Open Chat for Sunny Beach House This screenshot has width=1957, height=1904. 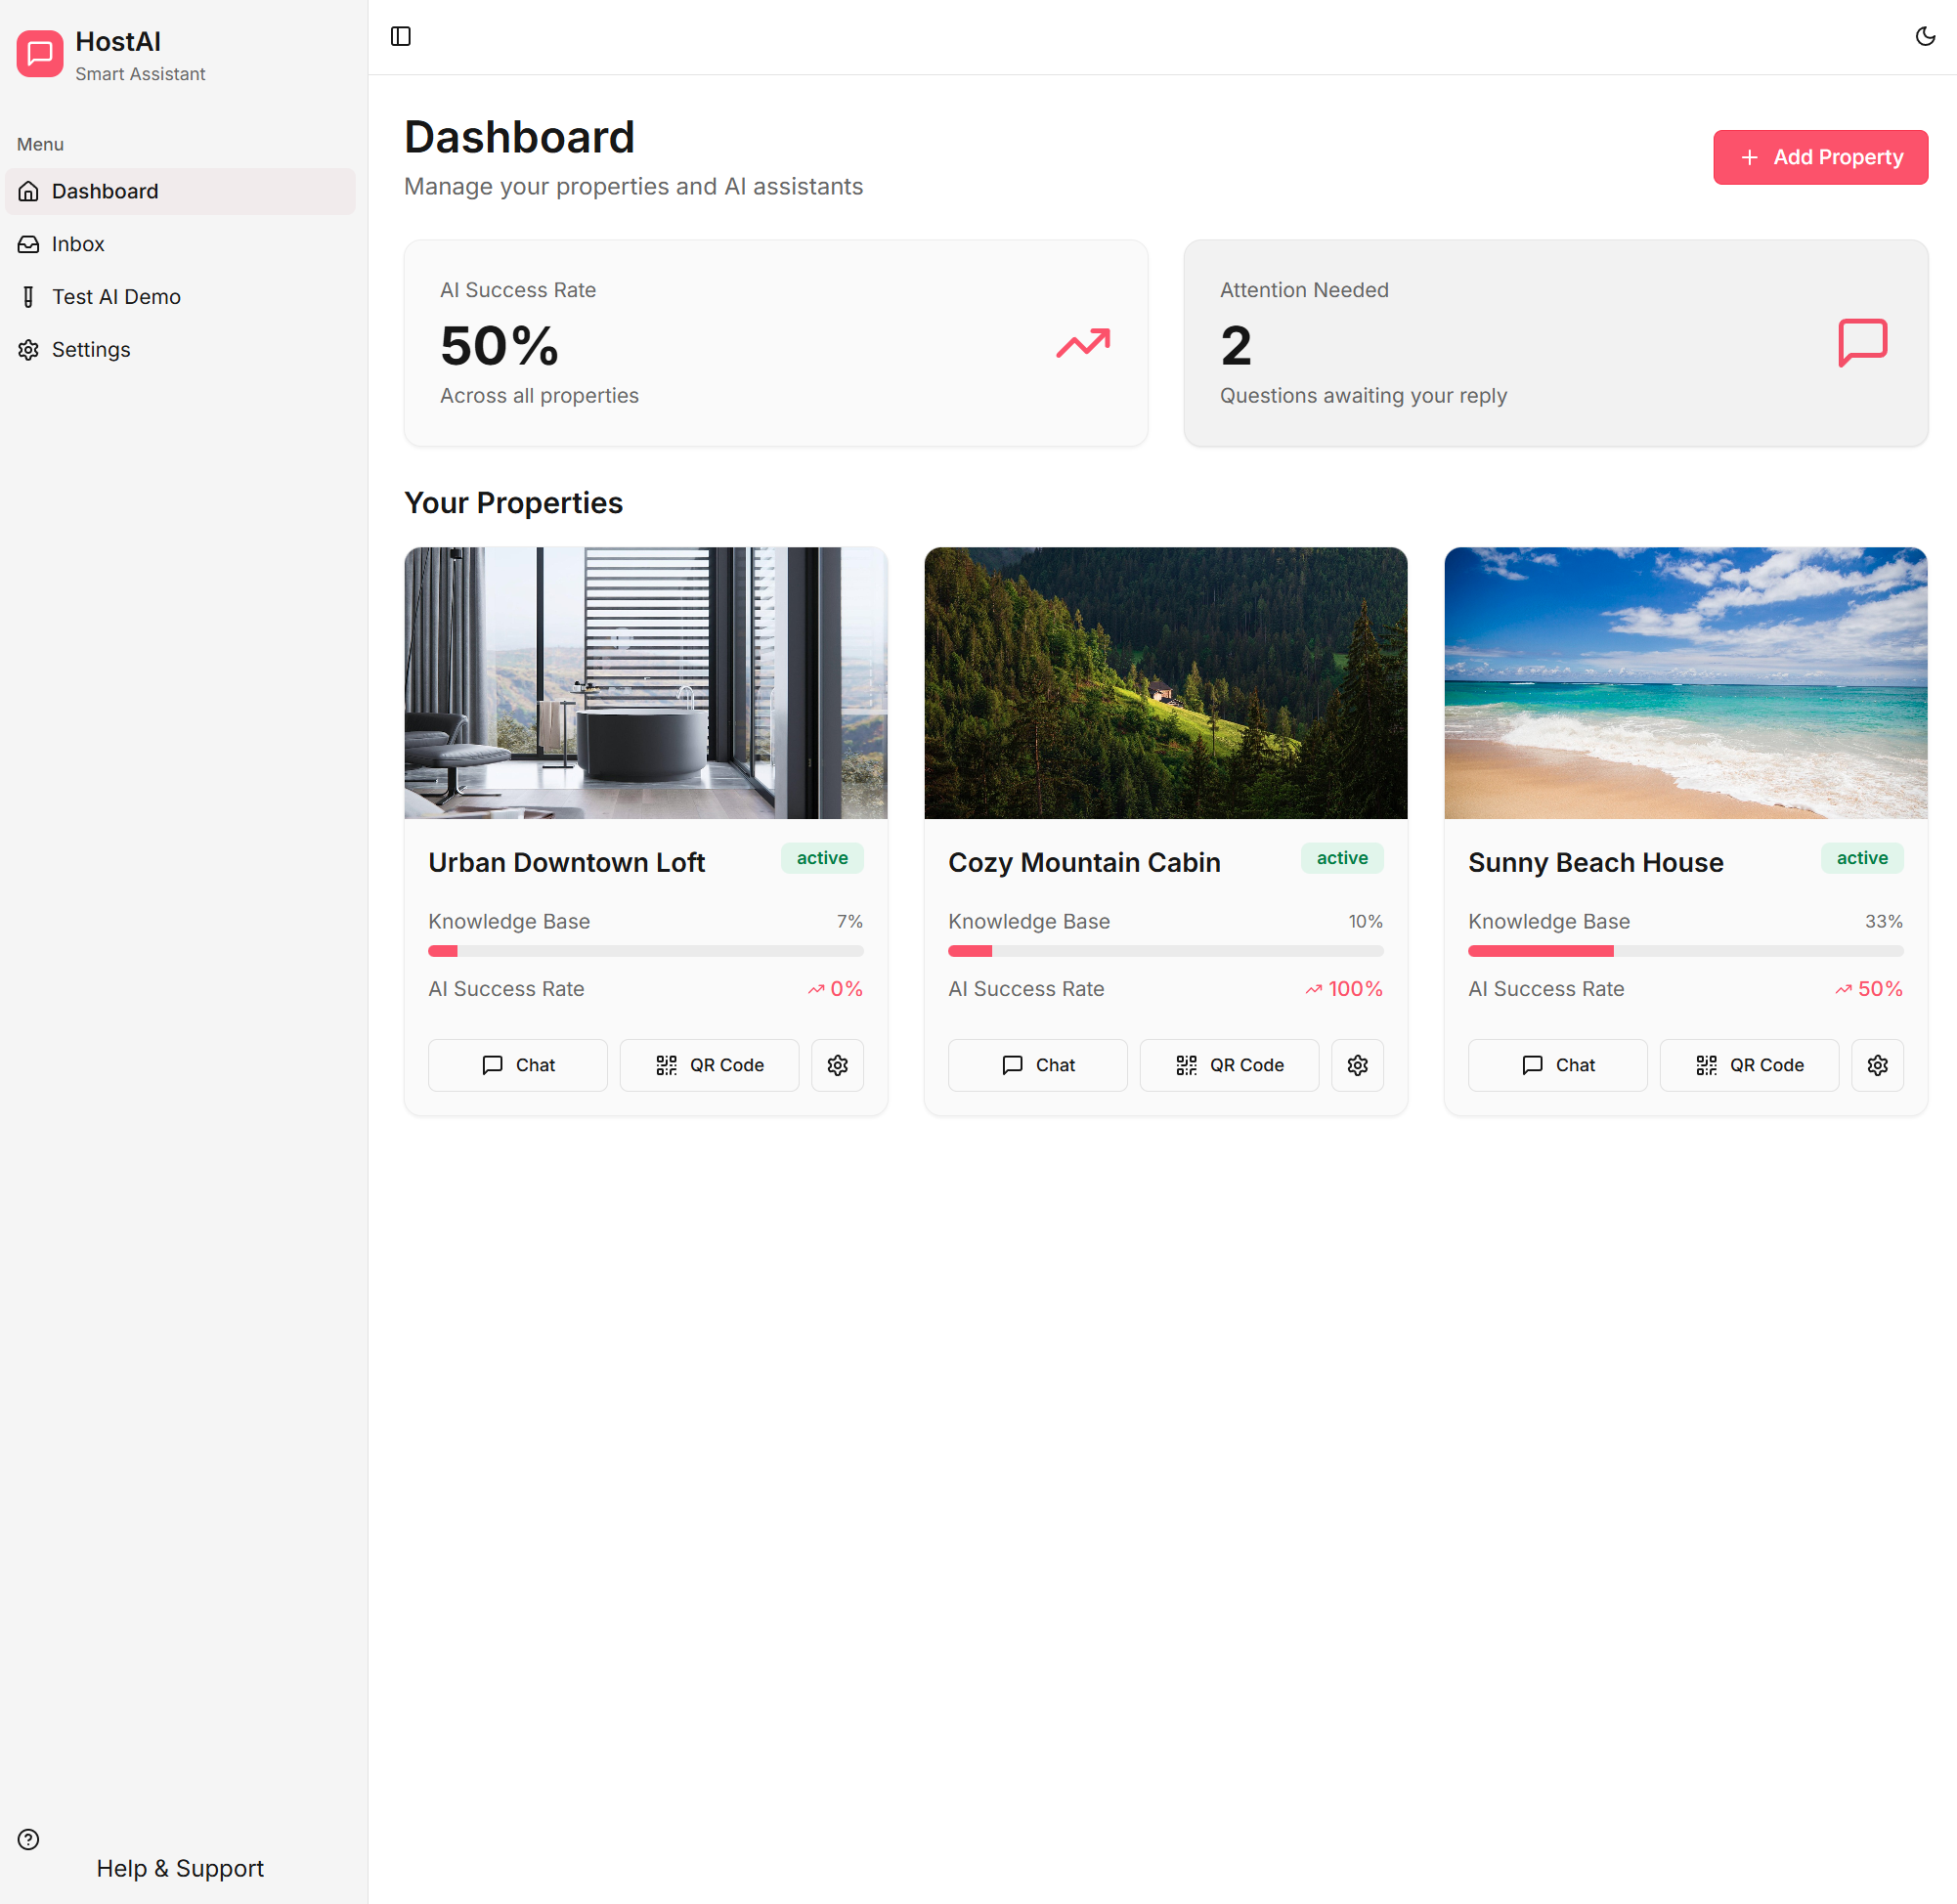(1557, 1065)
